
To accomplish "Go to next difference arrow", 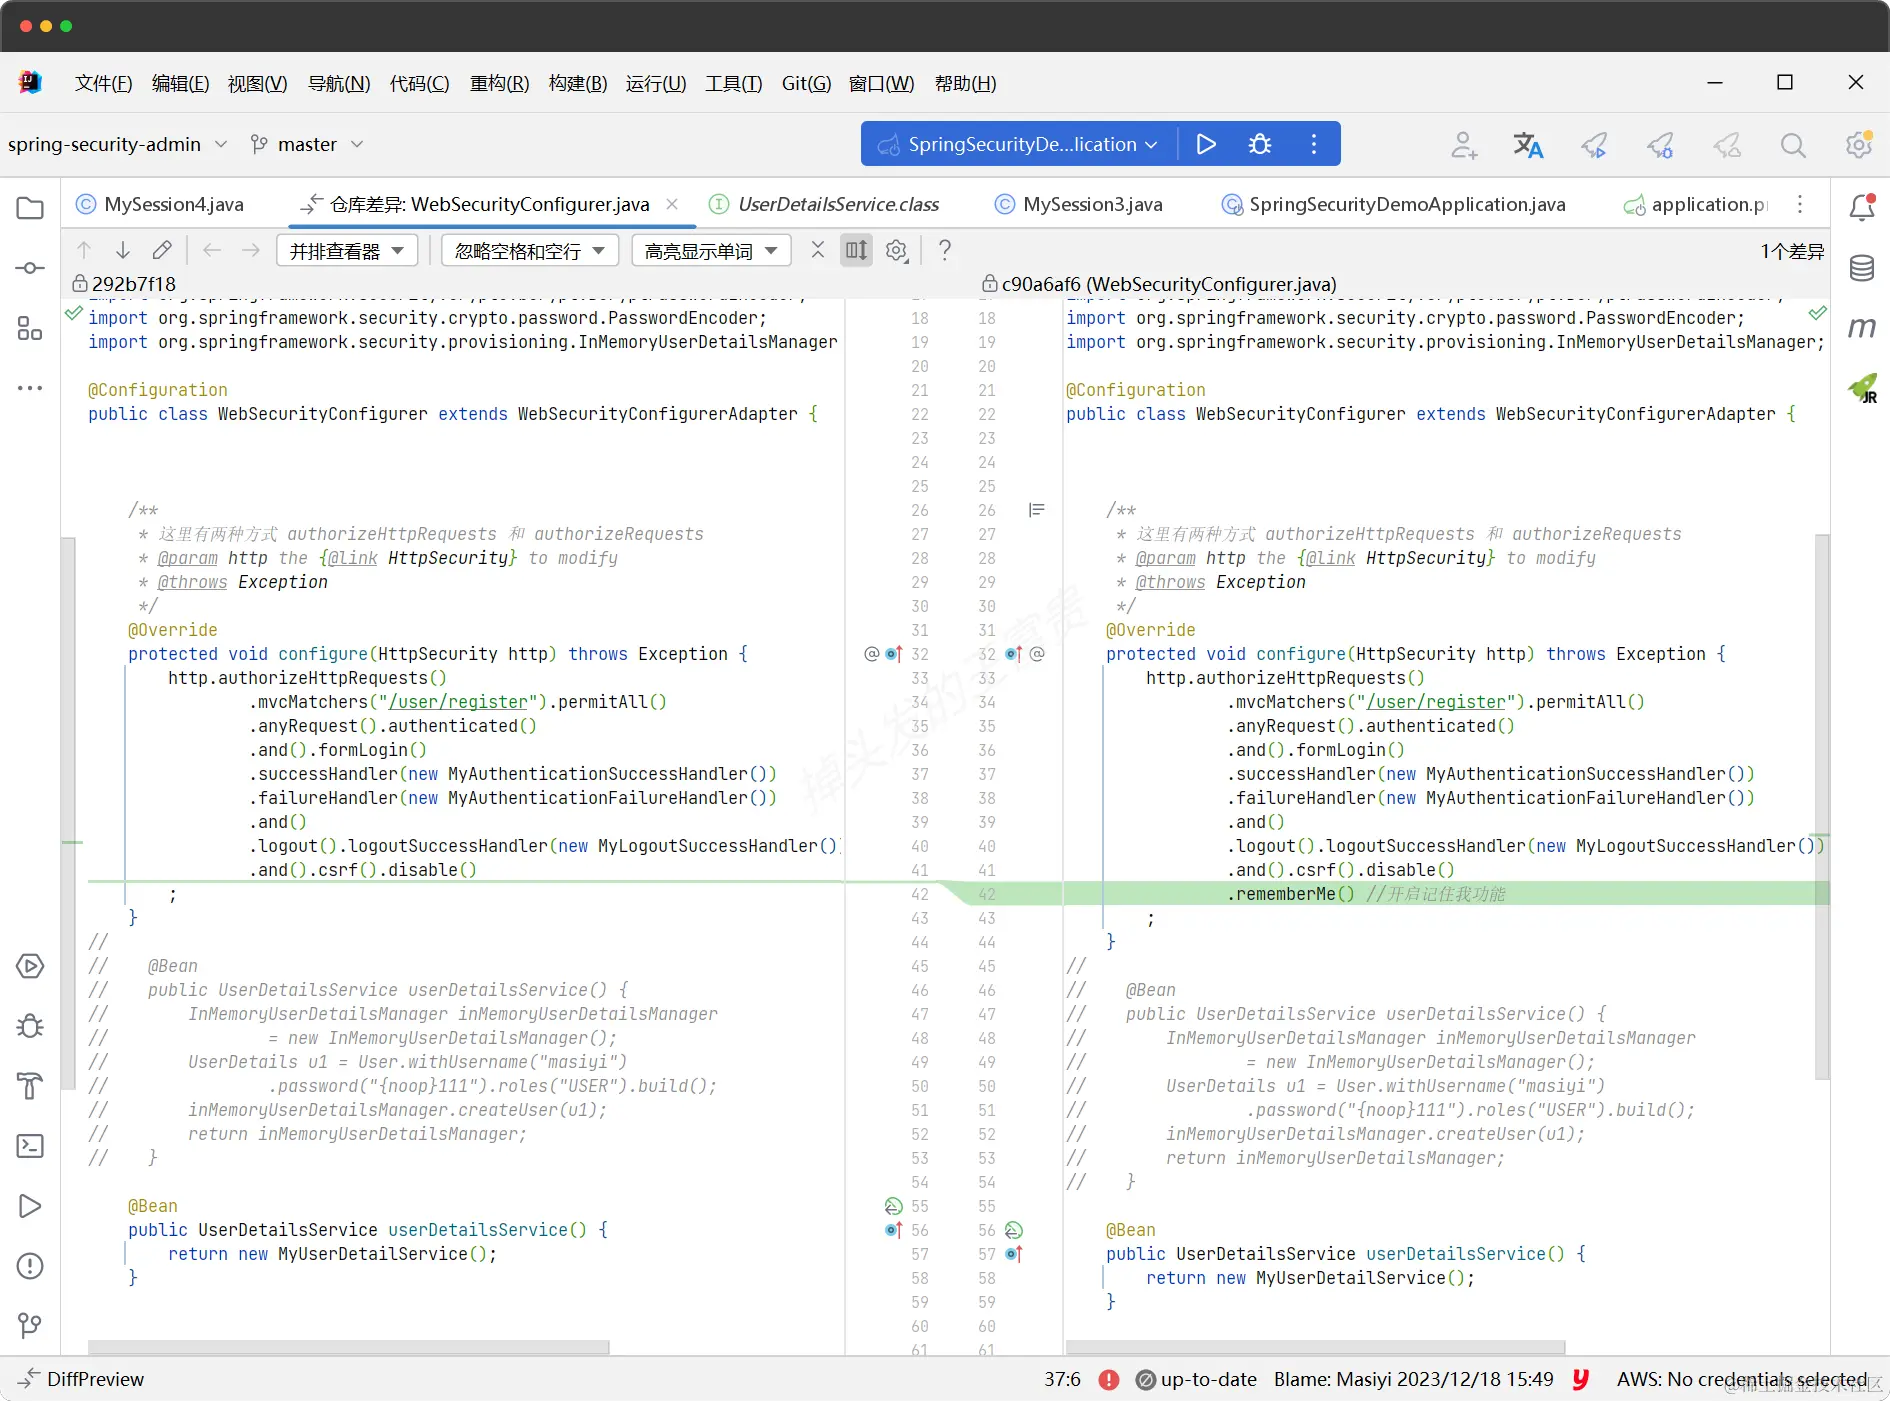I will coord(123,250).
